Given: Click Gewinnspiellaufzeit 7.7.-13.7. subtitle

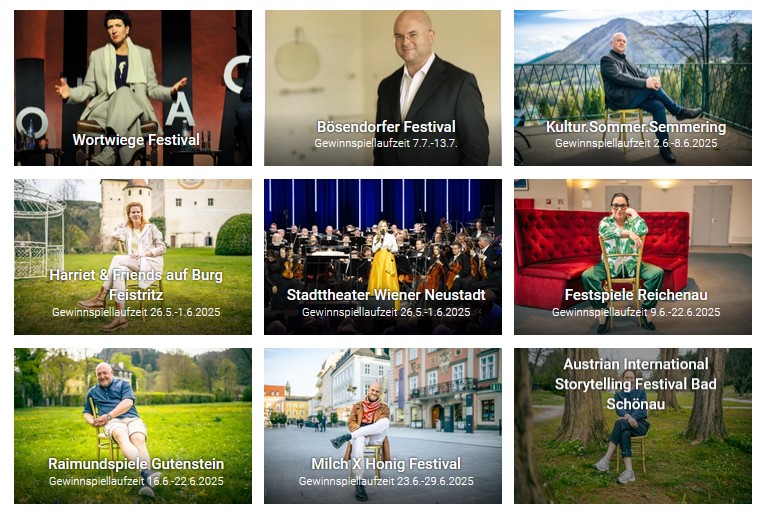Looking at the screenshot, I should (386, 144).
